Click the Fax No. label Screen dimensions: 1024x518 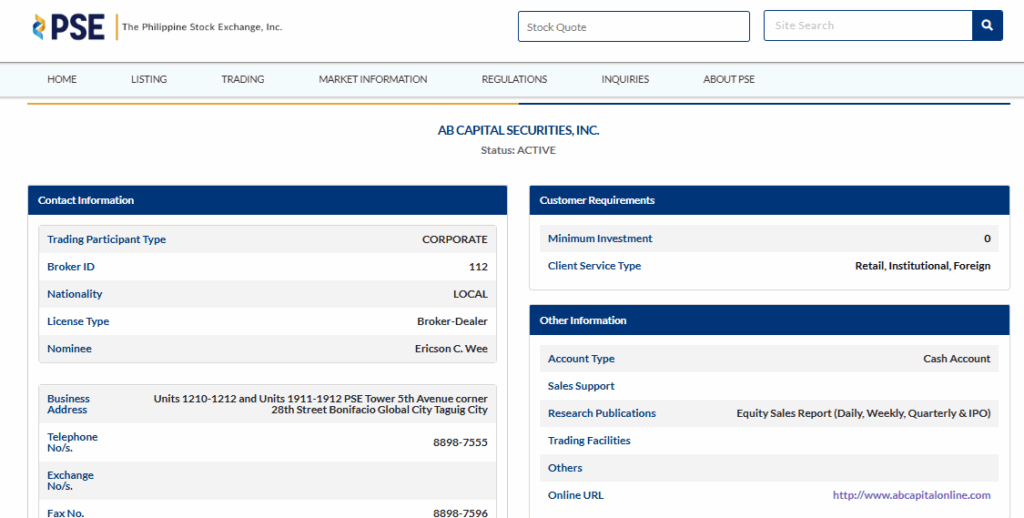[x=65, y=513]
